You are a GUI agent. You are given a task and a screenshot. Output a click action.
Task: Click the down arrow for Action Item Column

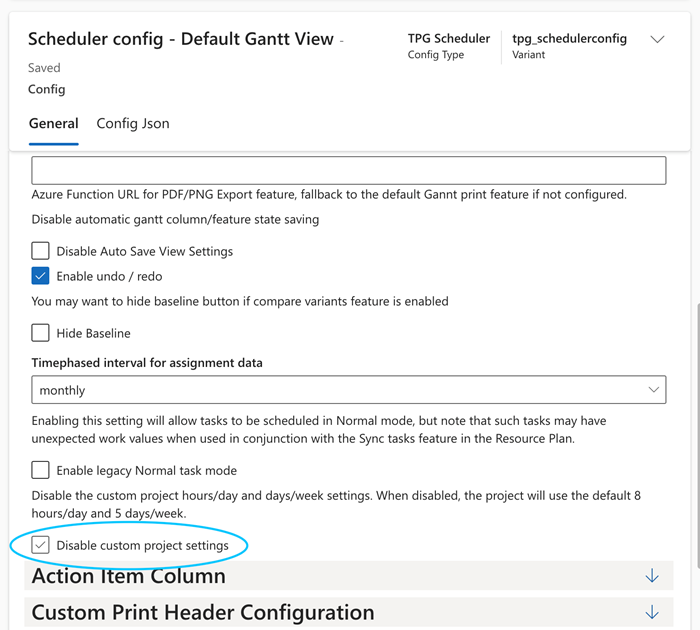click(652, 576)
